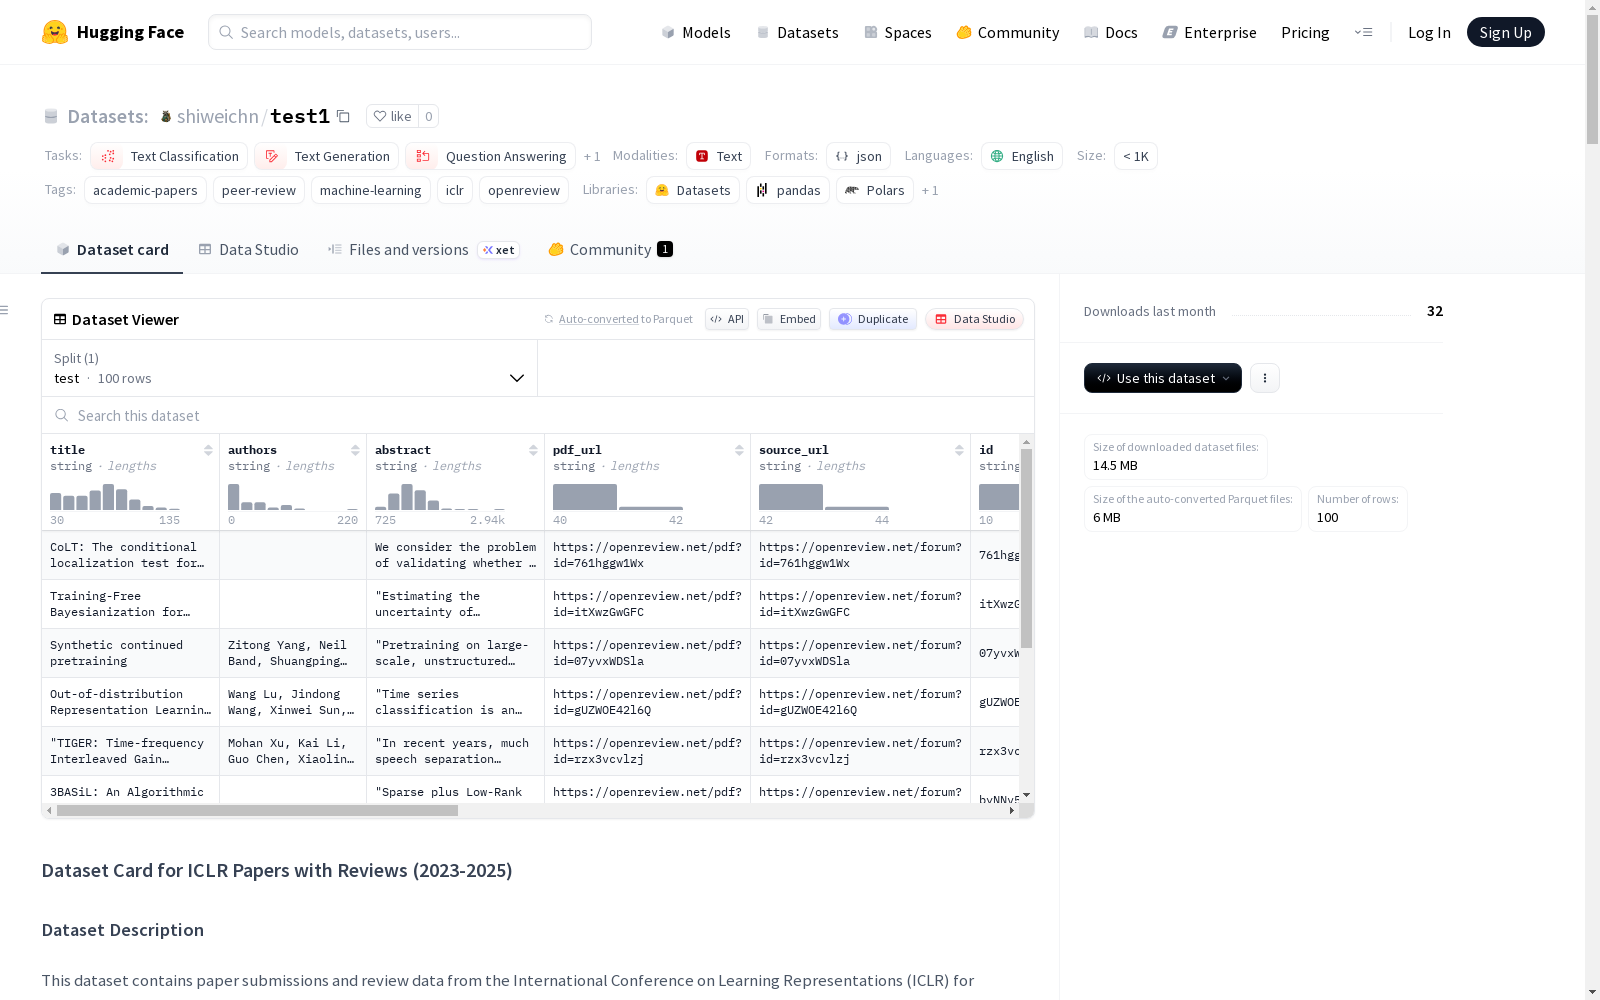Sort by the source_url column
This screenshot has width=1600, height=1000.
(x=959, y=450)
